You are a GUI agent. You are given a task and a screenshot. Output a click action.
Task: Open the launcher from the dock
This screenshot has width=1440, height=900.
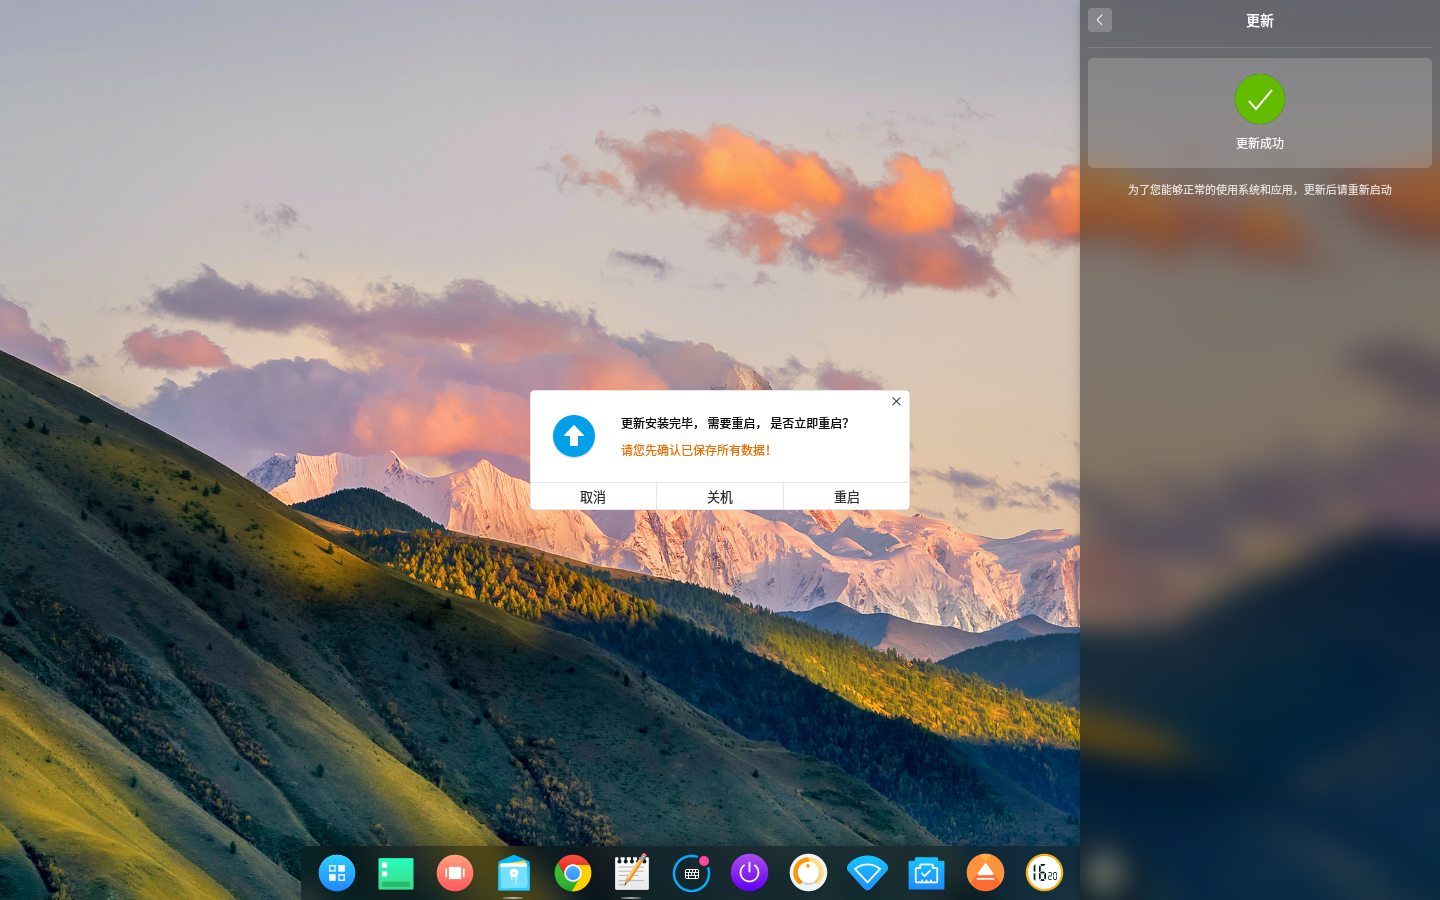click(x=337, y=873)
